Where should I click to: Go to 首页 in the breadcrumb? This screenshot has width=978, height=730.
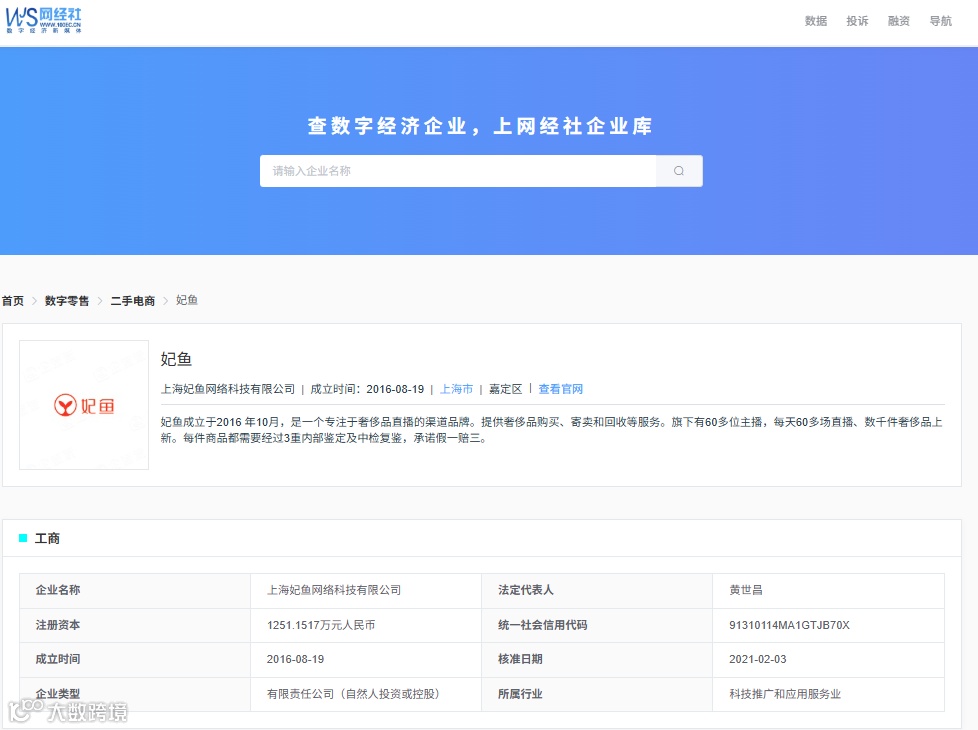pyautogui.click(x=12, y=301)
